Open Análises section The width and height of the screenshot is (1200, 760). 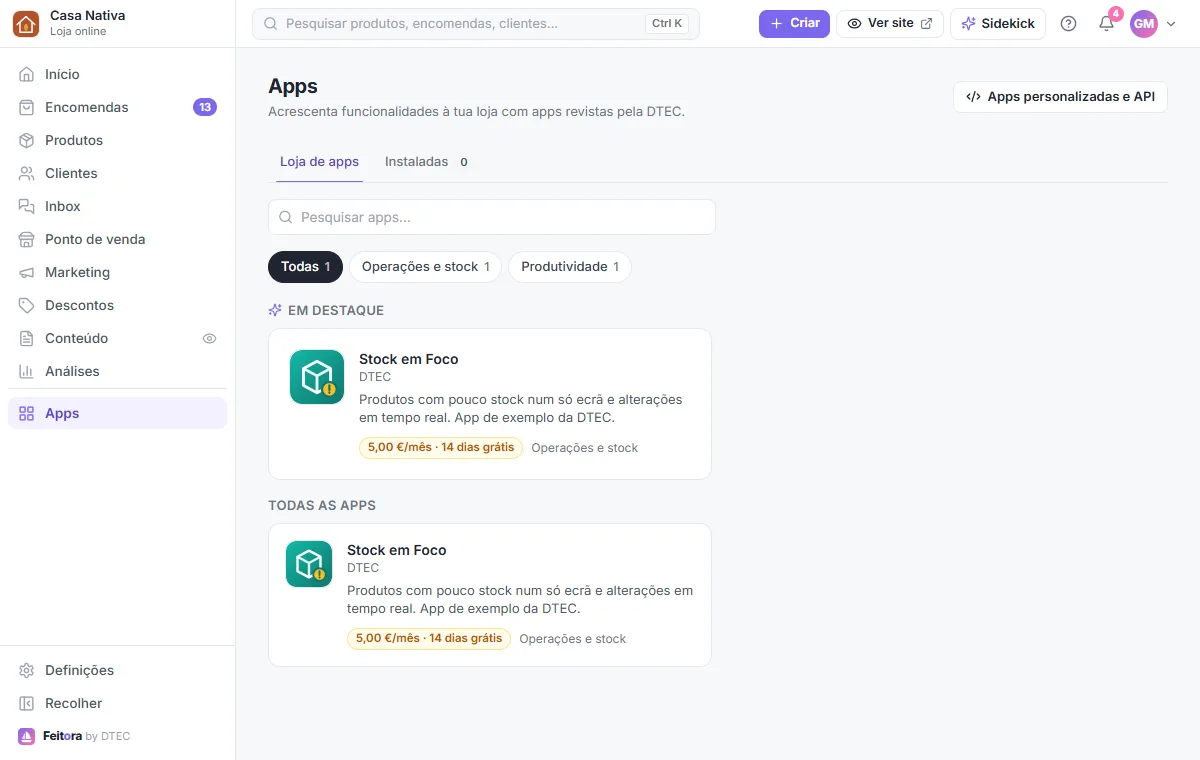117,371
